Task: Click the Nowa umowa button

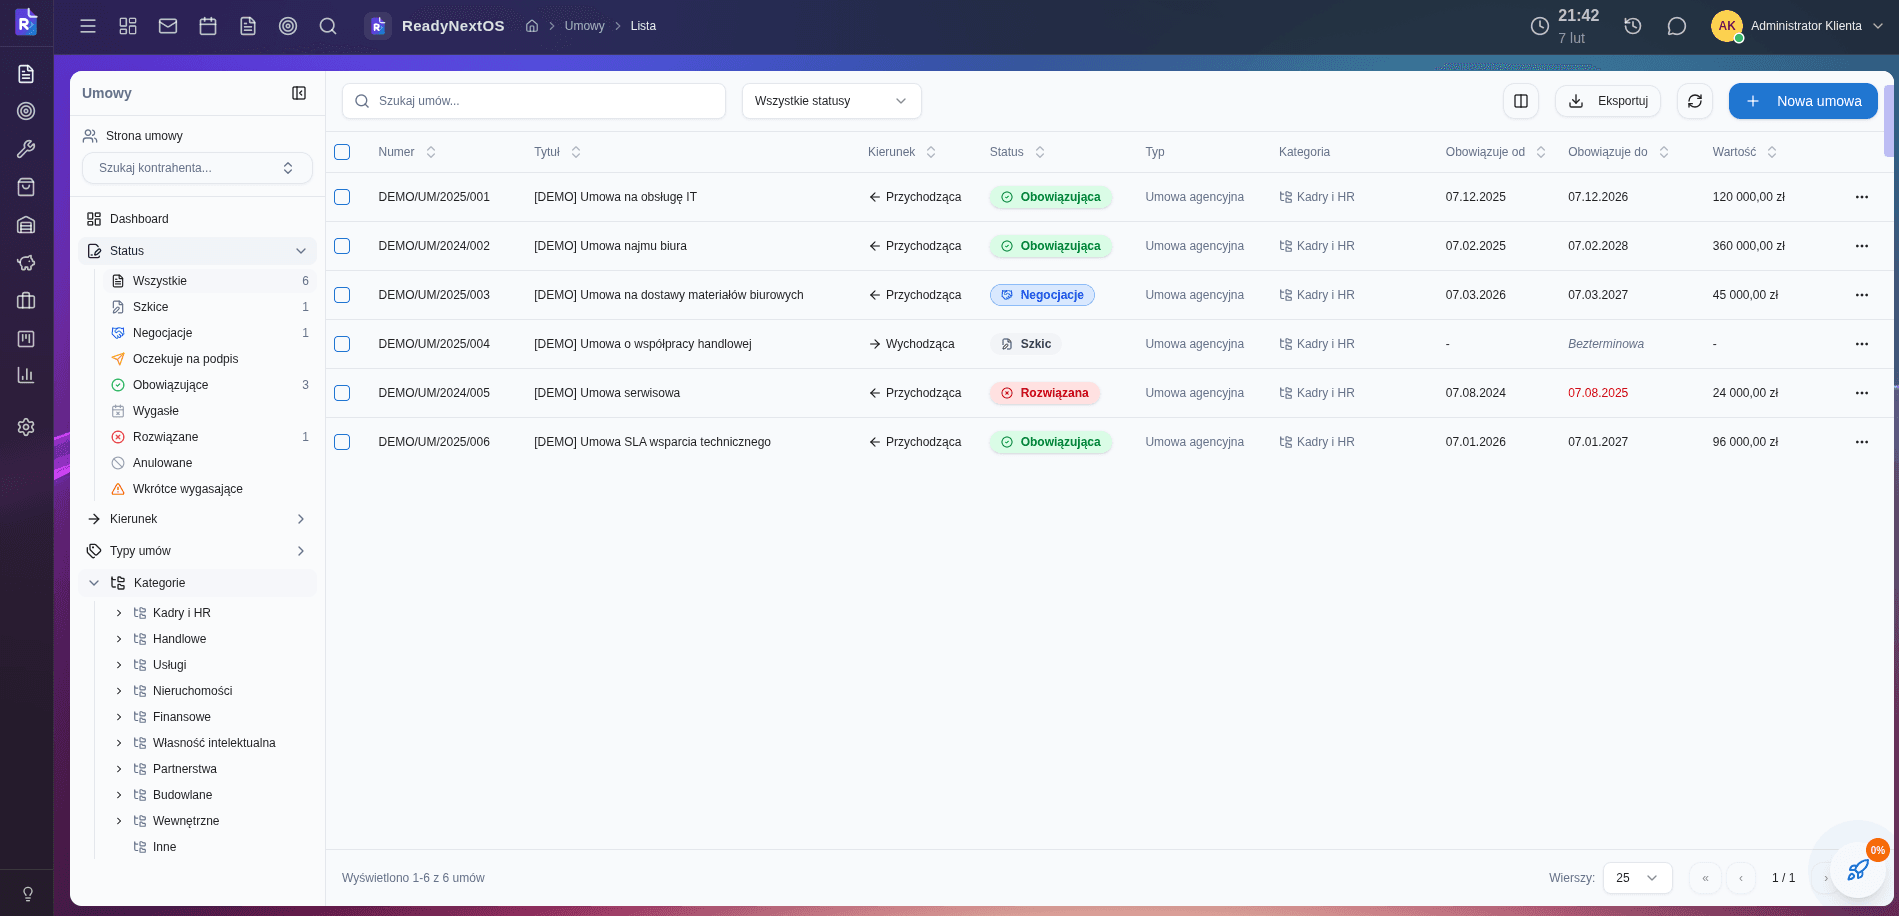Action: [x=1802, y=101]
